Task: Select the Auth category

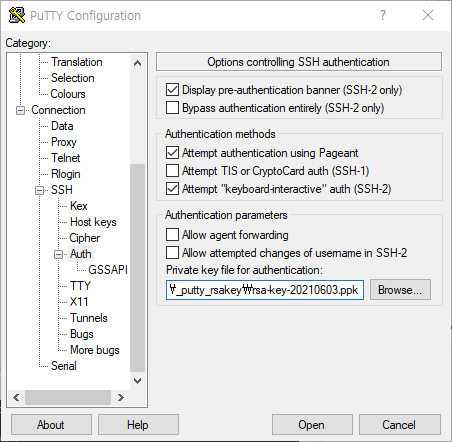Action: pos(80,254)
